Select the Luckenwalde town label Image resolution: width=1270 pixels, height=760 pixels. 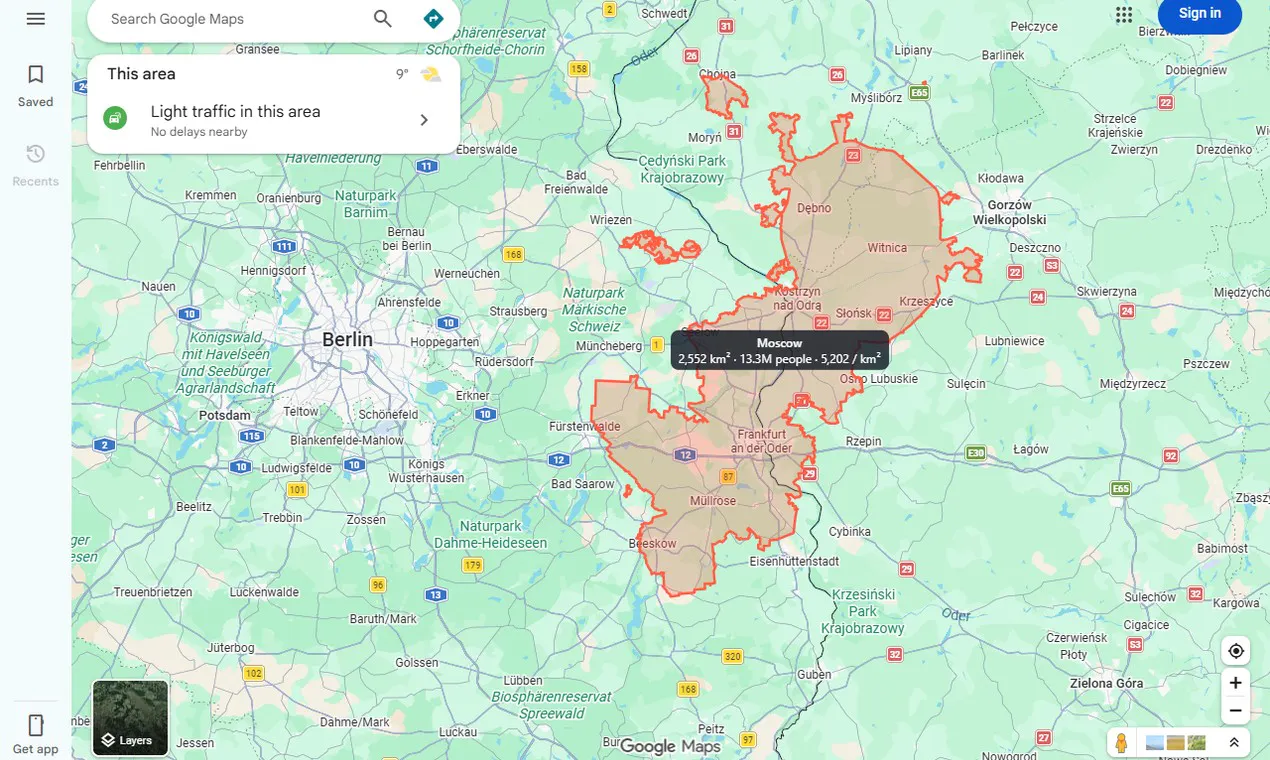[x=264, y=592]
